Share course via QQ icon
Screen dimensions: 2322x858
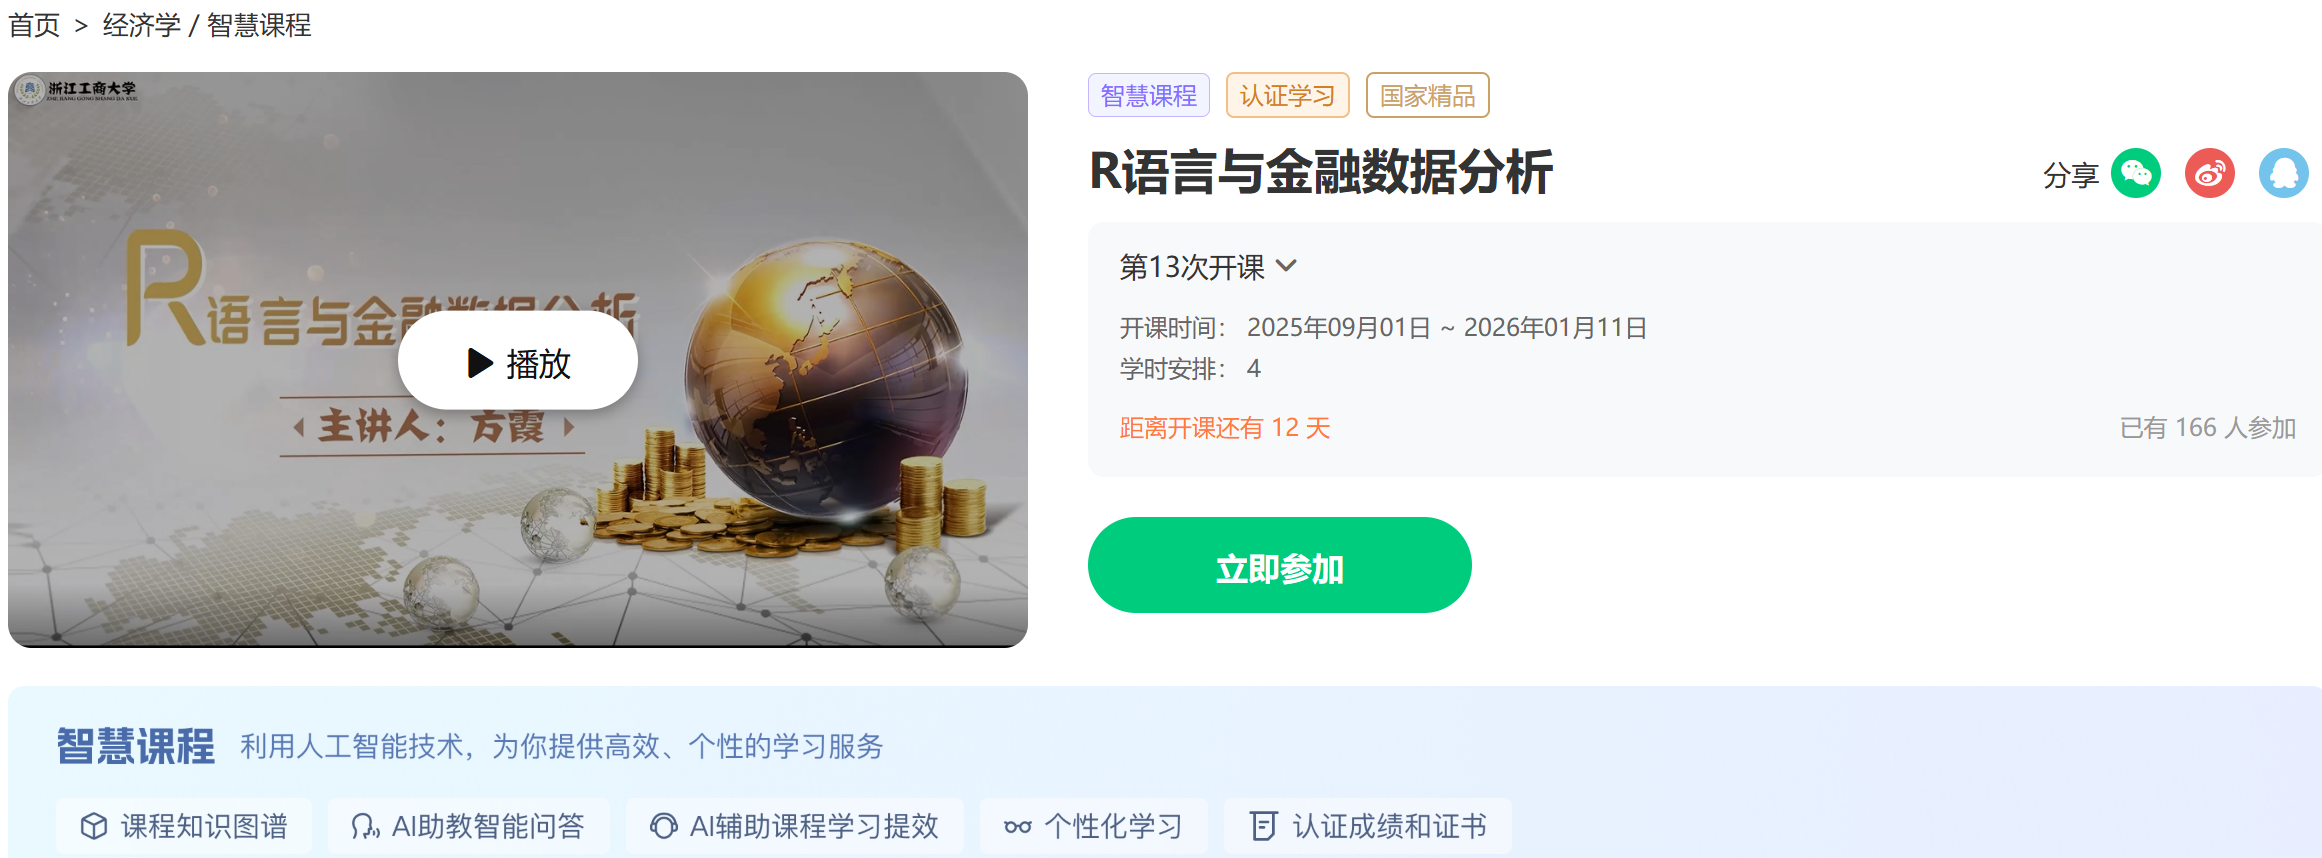click(2283, 173)
